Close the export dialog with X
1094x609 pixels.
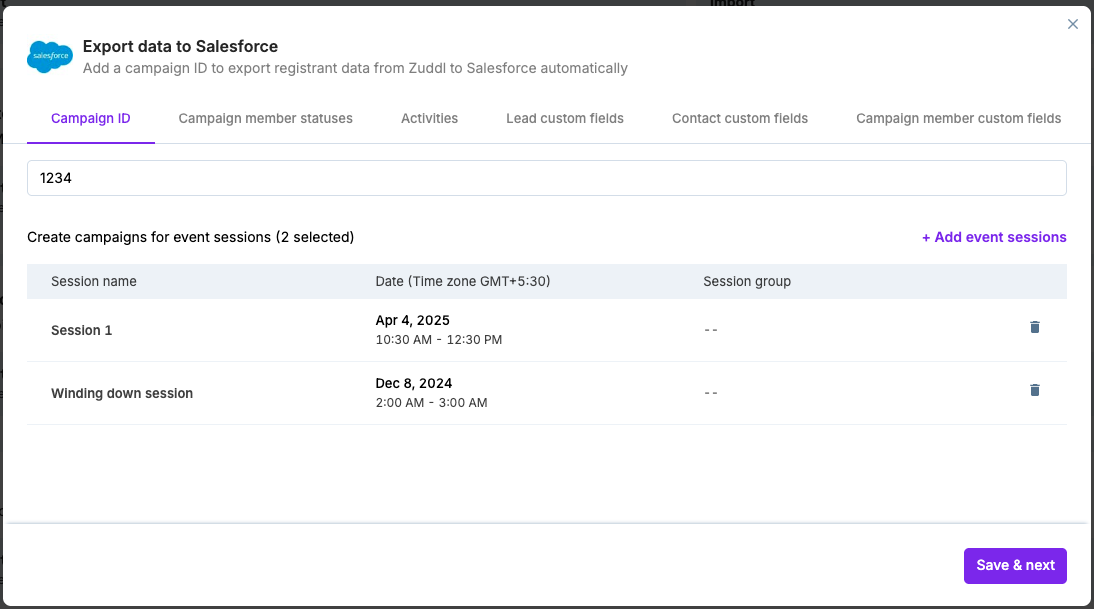coord(1073,24)
